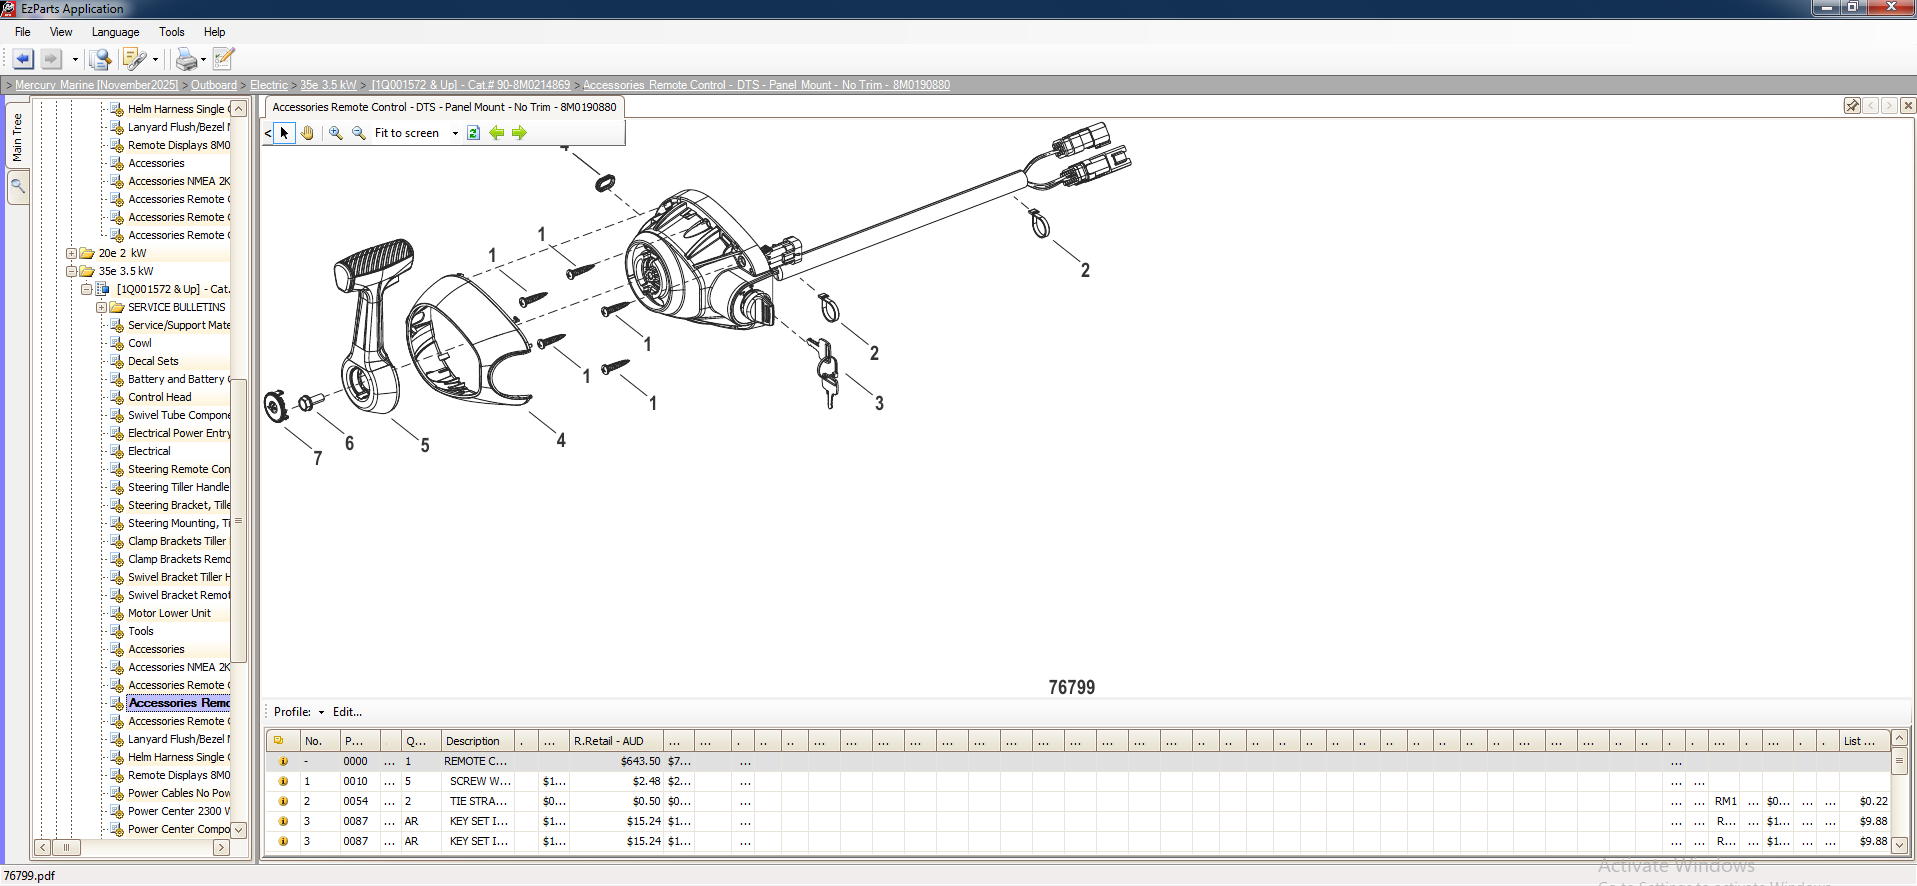Collapse the viewer toolbar with the < chevron
The image size is (1917, 886).
click(x=268, y=133)
